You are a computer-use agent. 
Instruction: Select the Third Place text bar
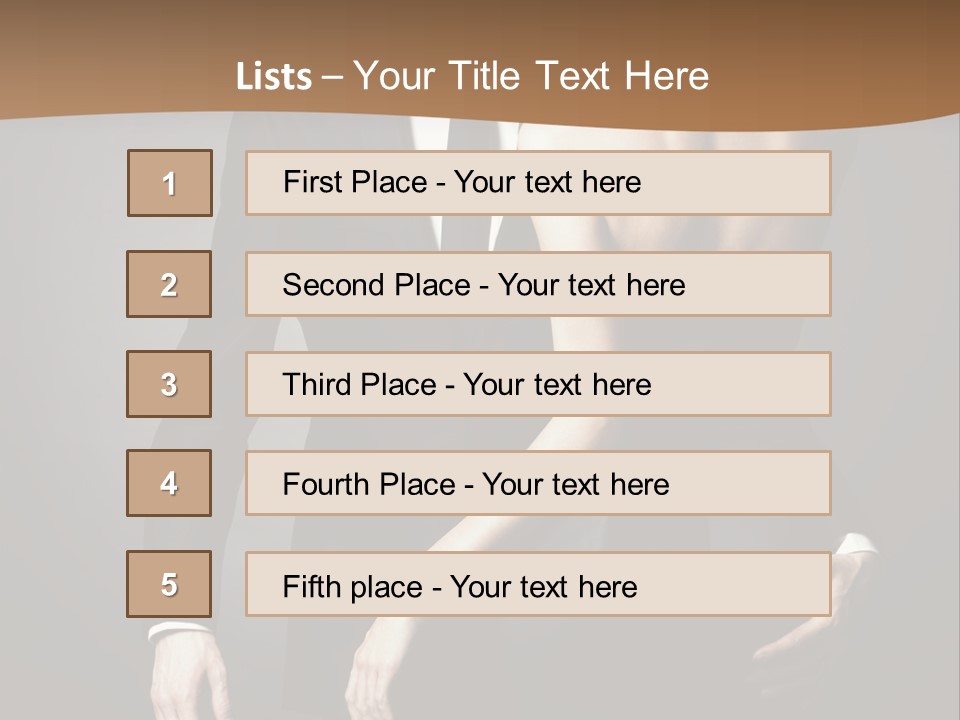pyautogui.click(x=538, y=384)
